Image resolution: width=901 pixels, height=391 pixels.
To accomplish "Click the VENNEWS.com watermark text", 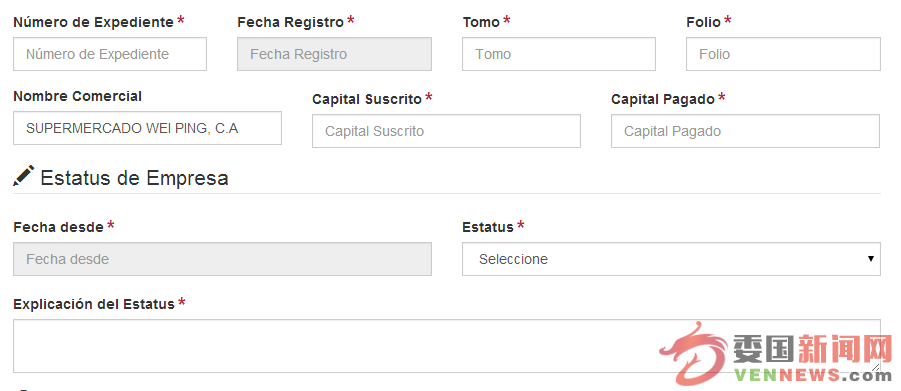I will tap(813, 376).
